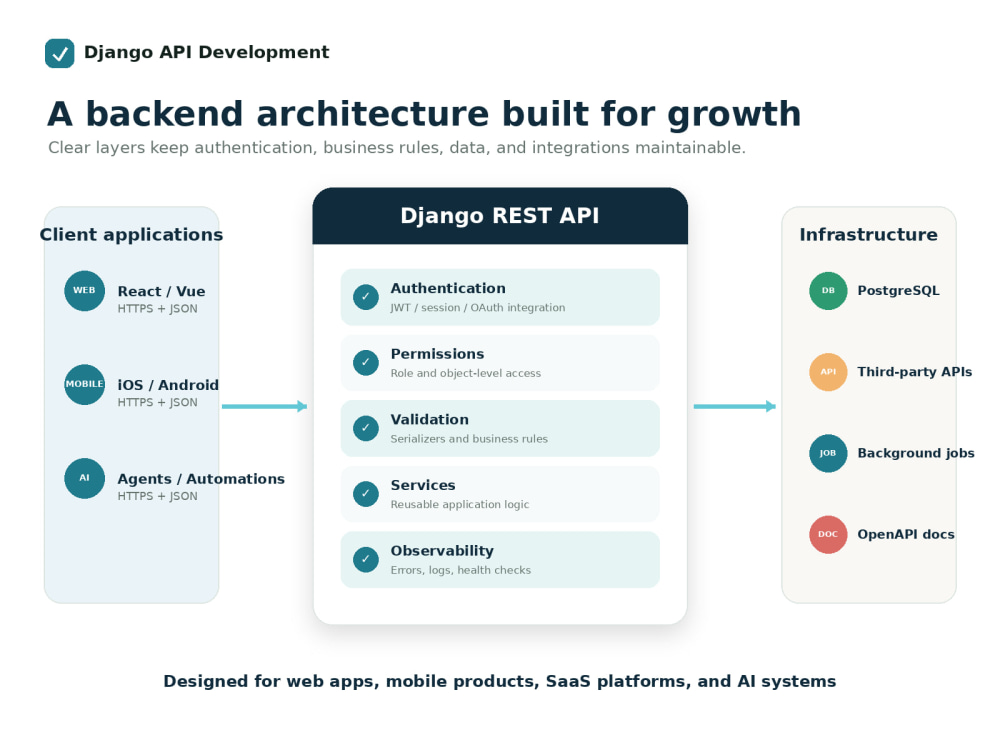Click the 'Agents / Automations' label
This screenshot has height=750, width=1000.
tap(201, 479)
